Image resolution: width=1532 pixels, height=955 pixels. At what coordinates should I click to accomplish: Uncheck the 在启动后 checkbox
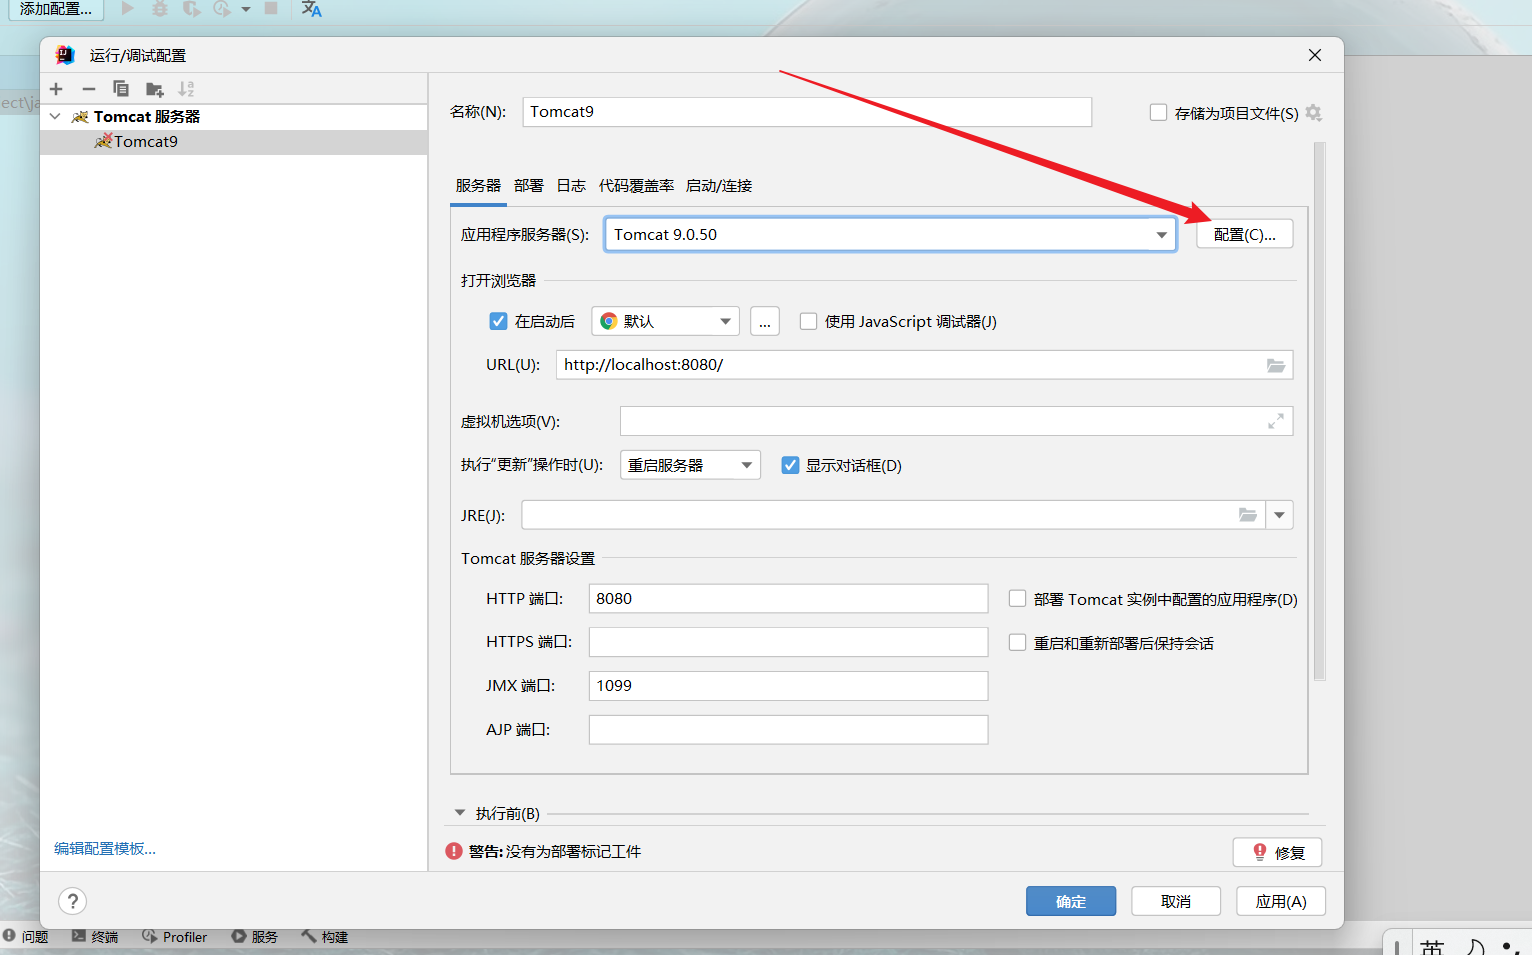(x=498, y=321)
